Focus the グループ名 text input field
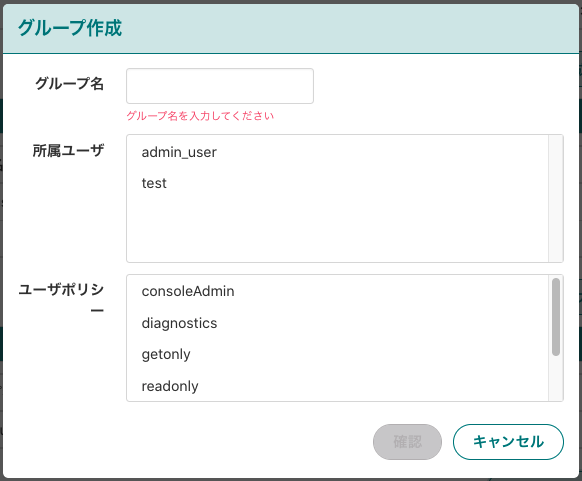The image size is (582, 481). tap(220, 86)
